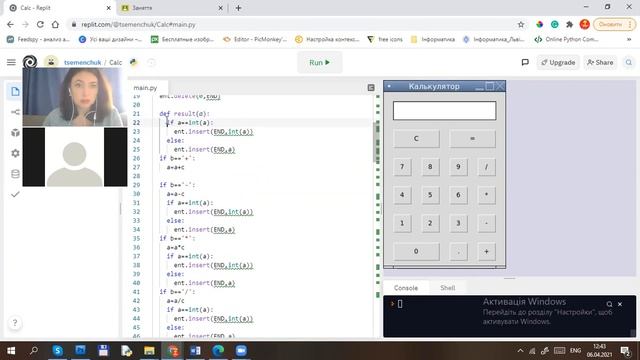Open the chat comment icon

(525, 62)
